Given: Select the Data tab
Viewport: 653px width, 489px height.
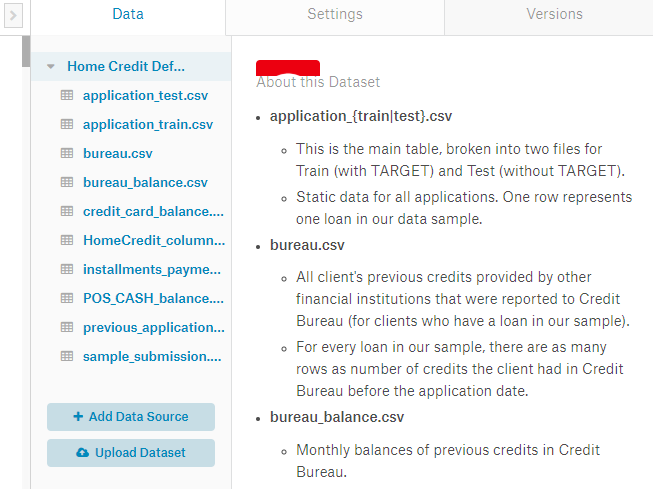Looking at the screenshot, I should [128, 15].
